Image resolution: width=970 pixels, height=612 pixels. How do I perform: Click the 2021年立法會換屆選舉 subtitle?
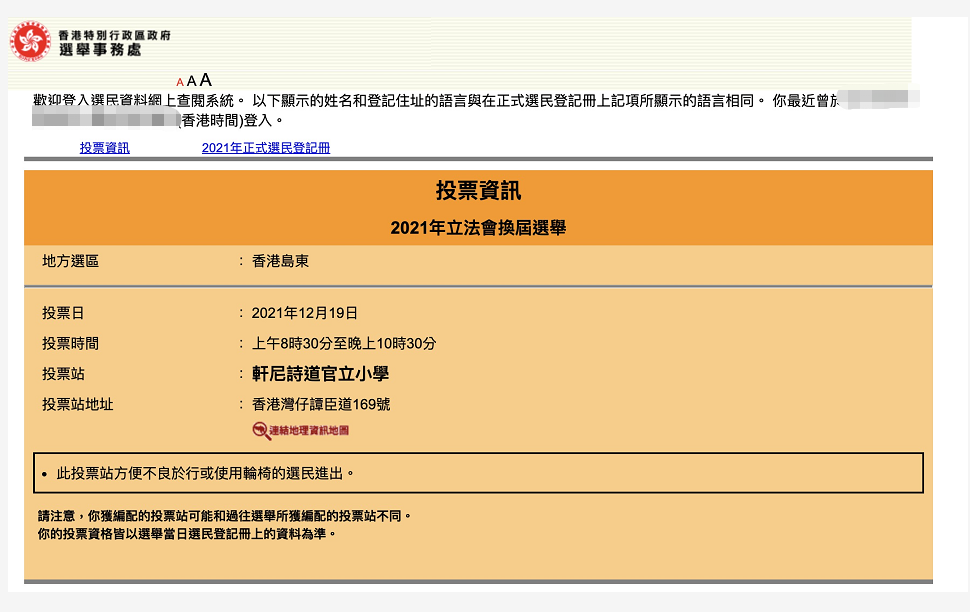478,229
